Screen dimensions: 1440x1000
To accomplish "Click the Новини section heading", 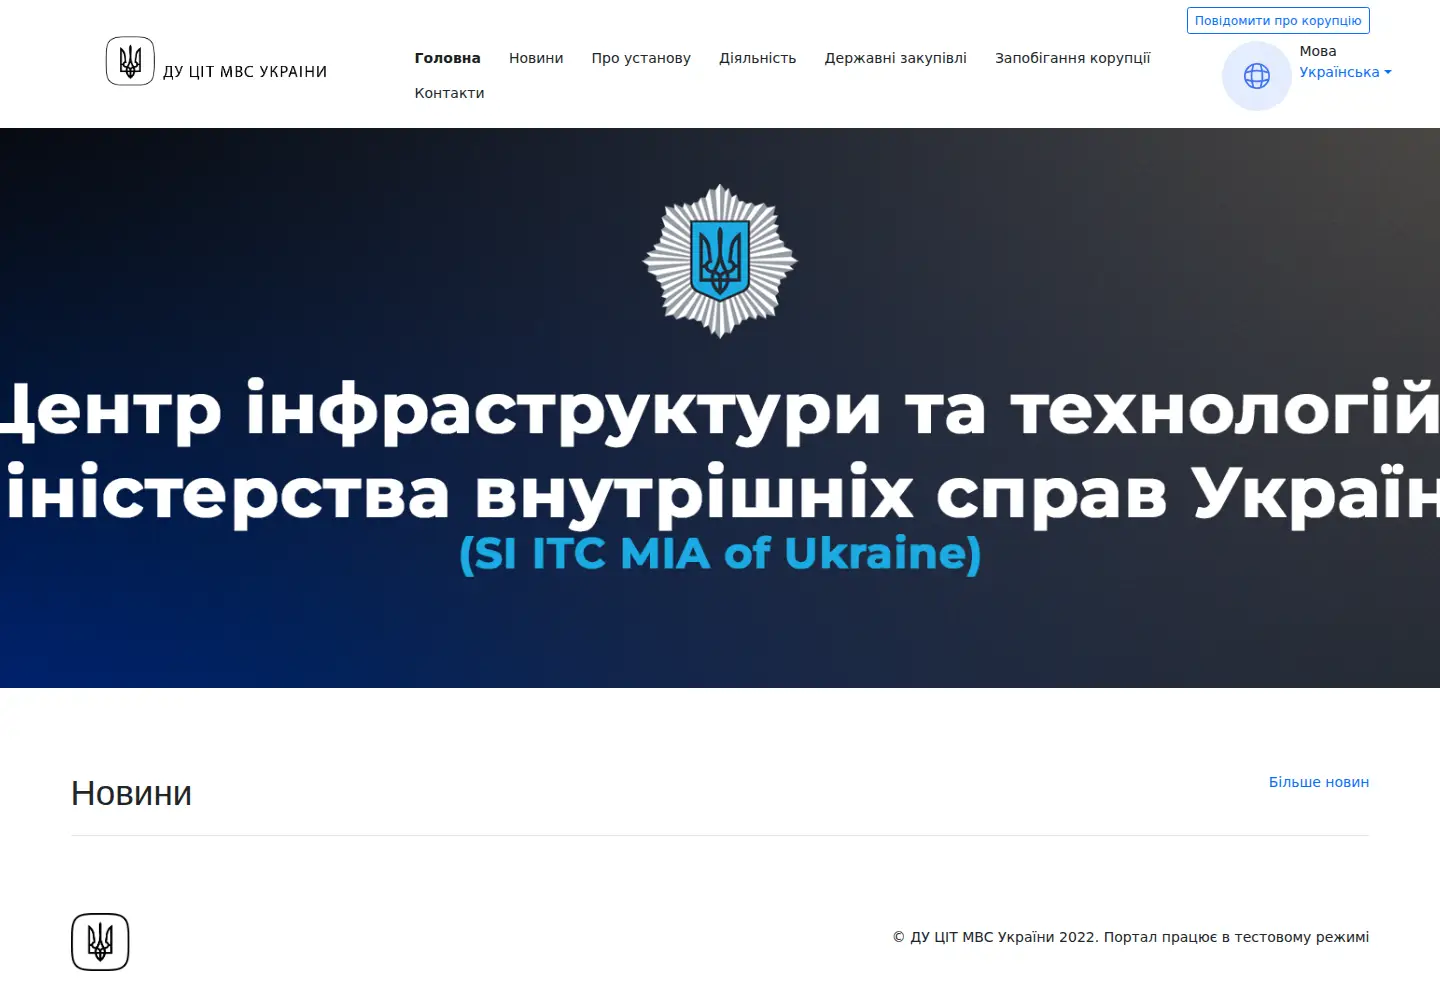I will (131, 793).
